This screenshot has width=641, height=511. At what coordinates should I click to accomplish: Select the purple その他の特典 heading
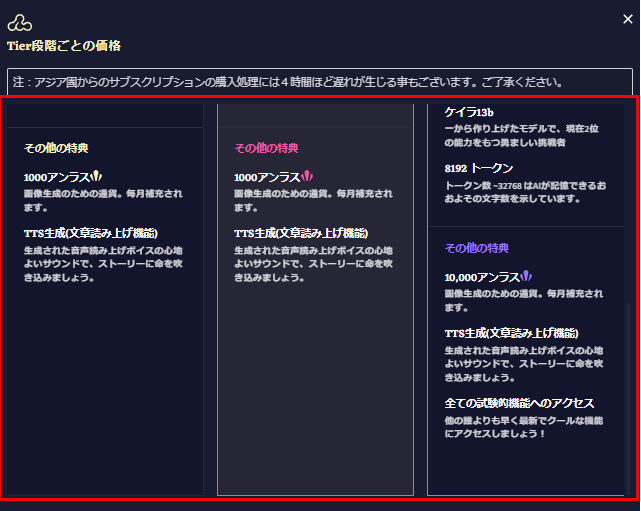pyautogui.click(x=477, y=248)
